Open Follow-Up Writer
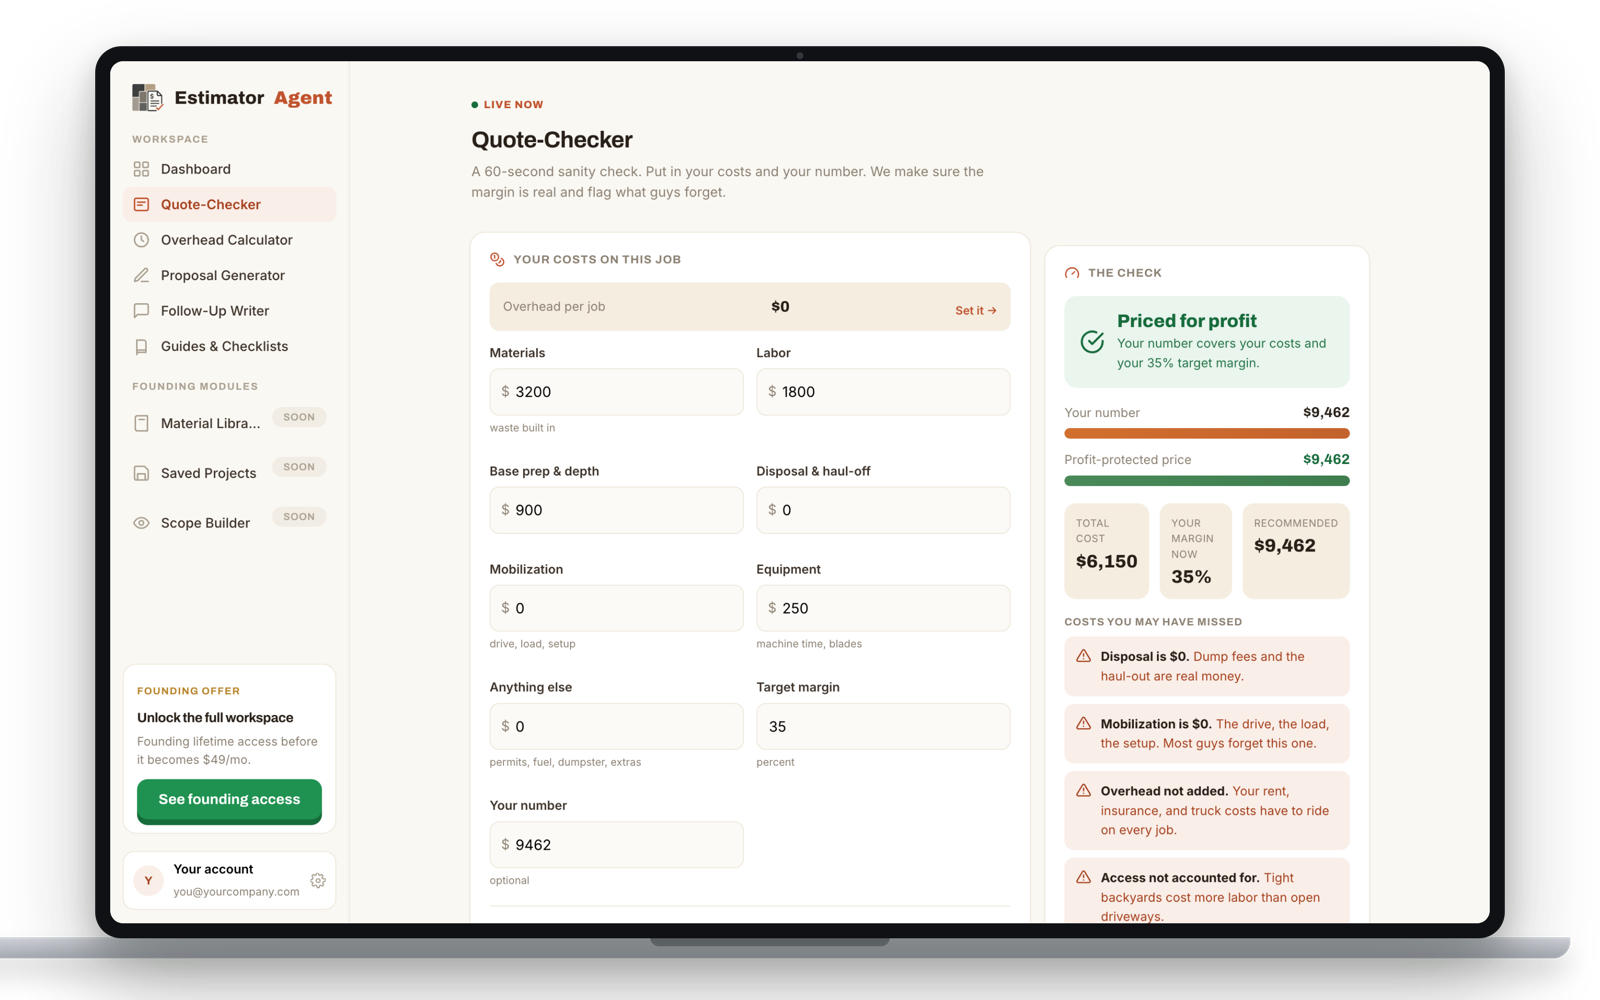Screen dimensions: 1600x1000 point(229,311)
